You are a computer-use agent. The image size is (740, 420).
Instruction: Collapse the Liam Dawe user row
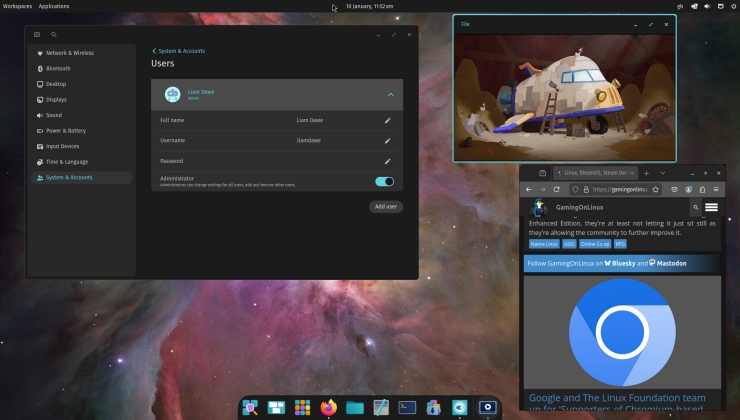[390, 94]
